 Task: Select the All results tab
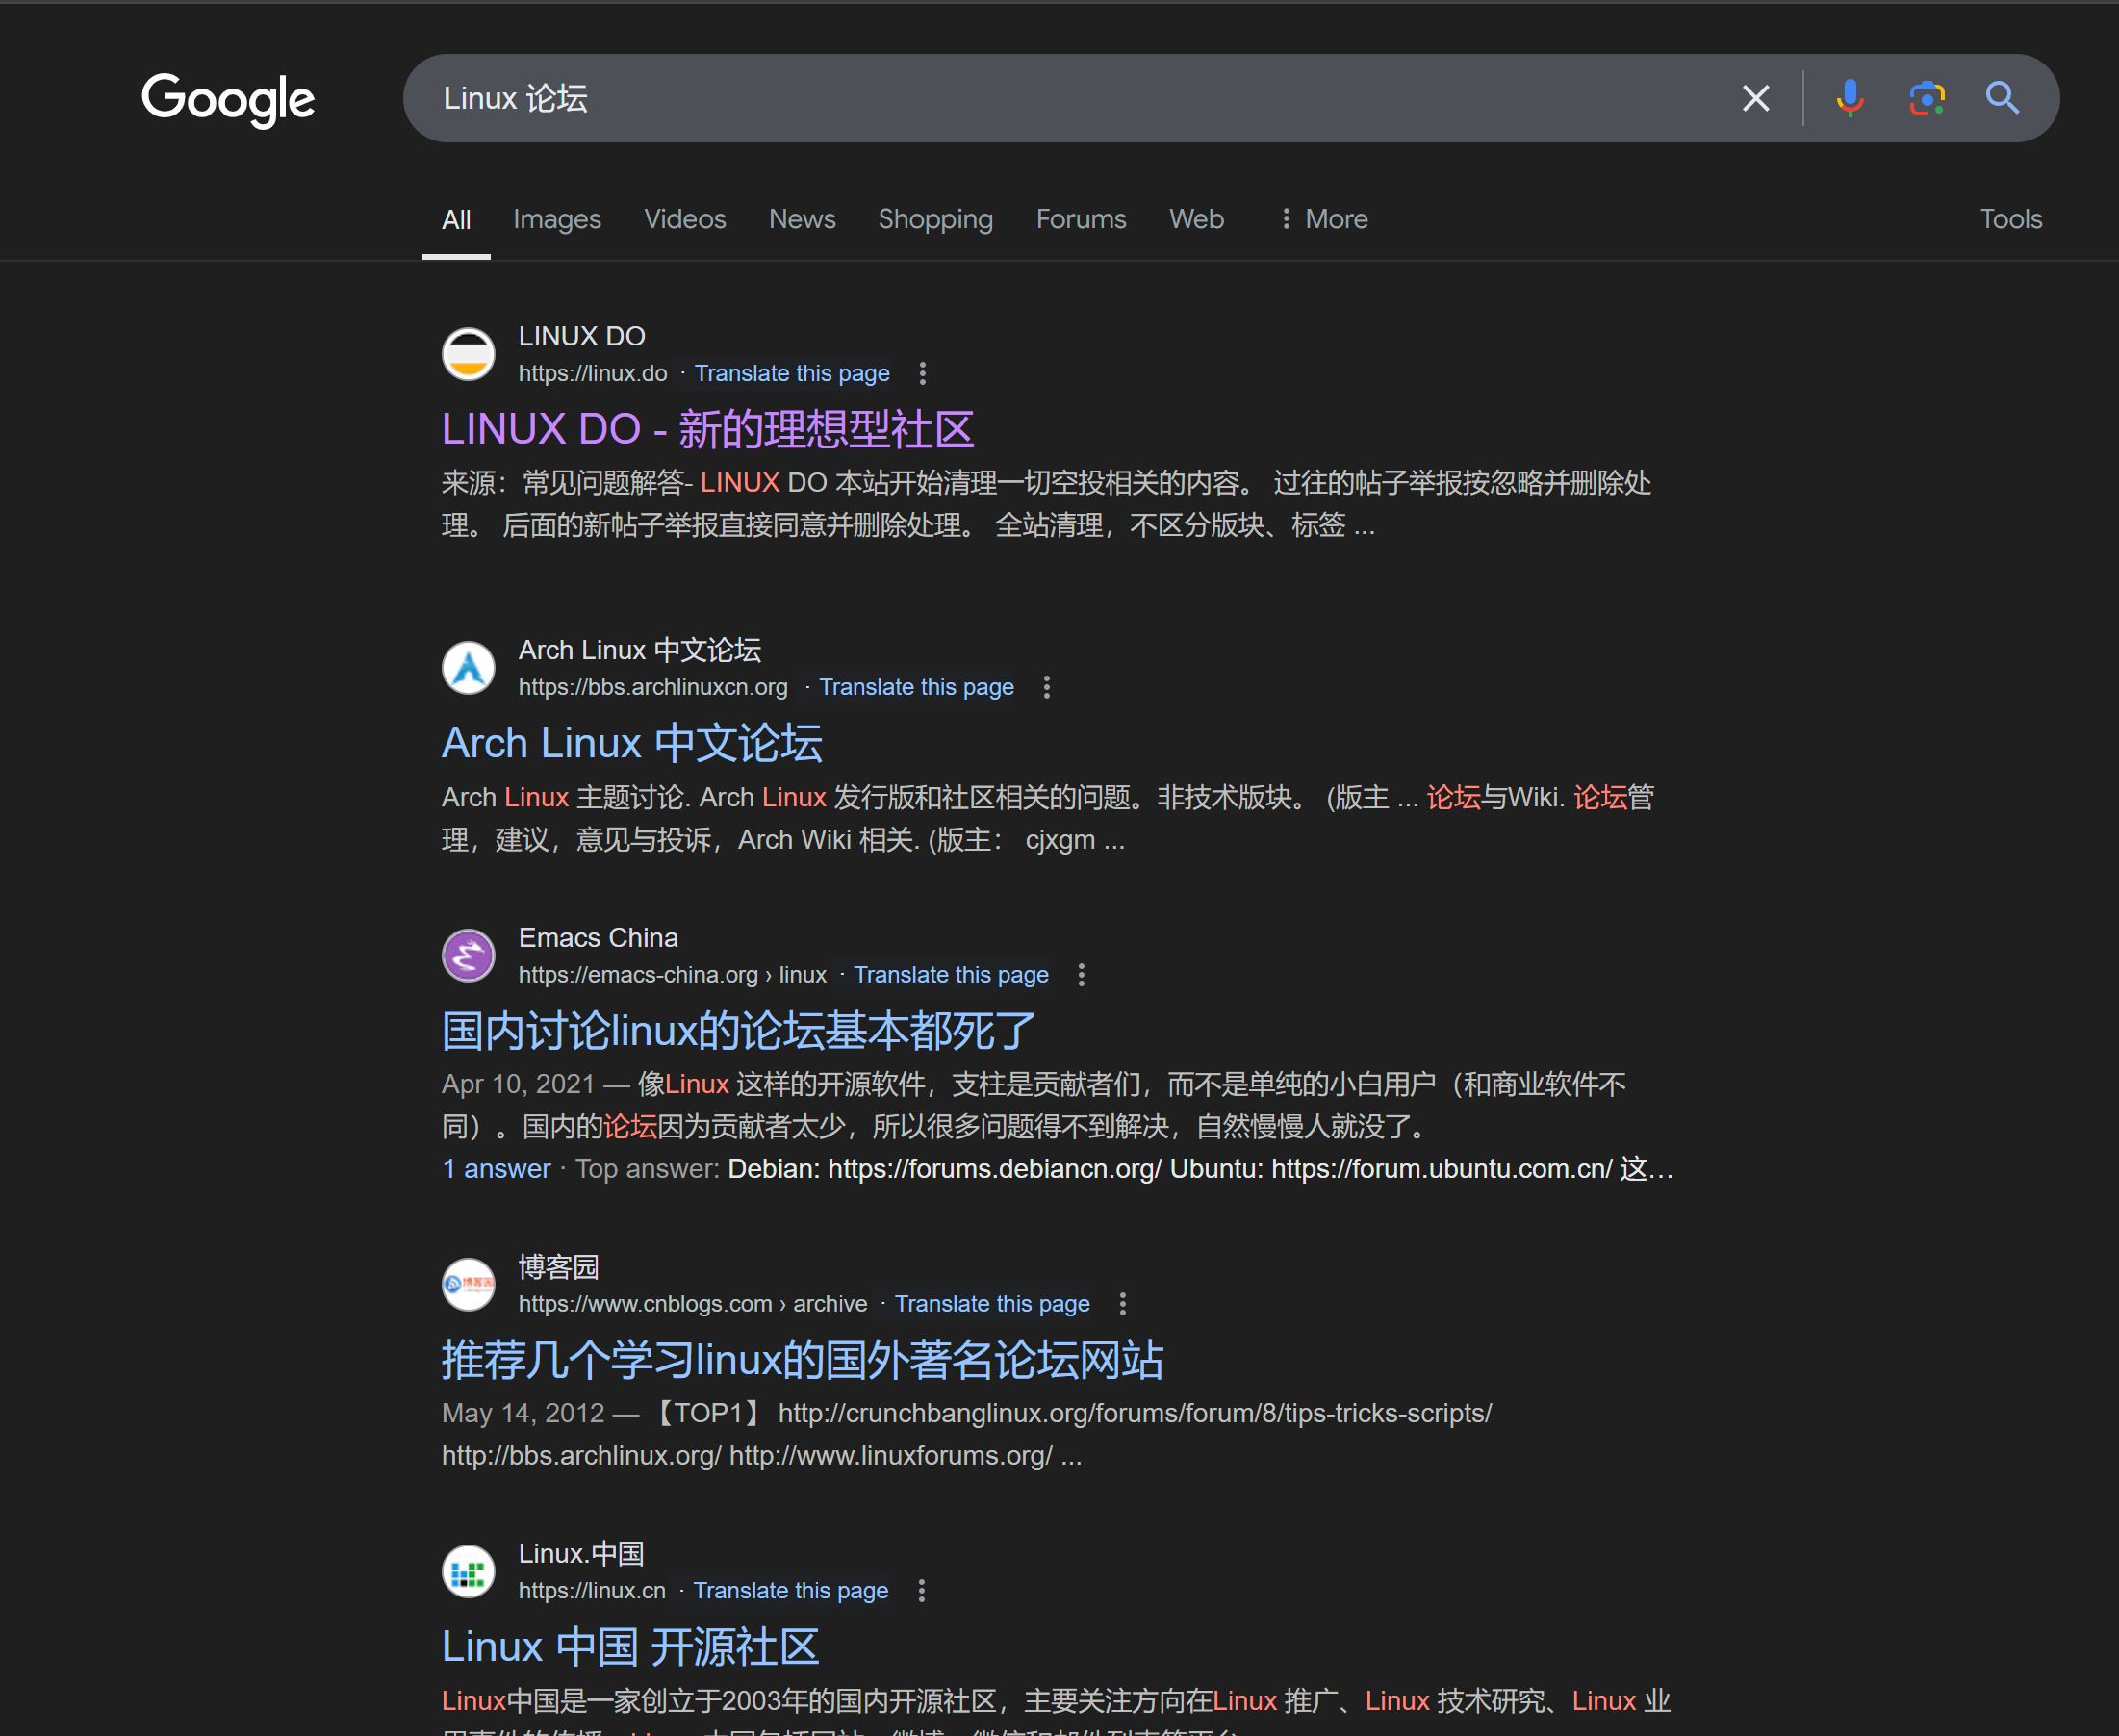pos(456,219)
